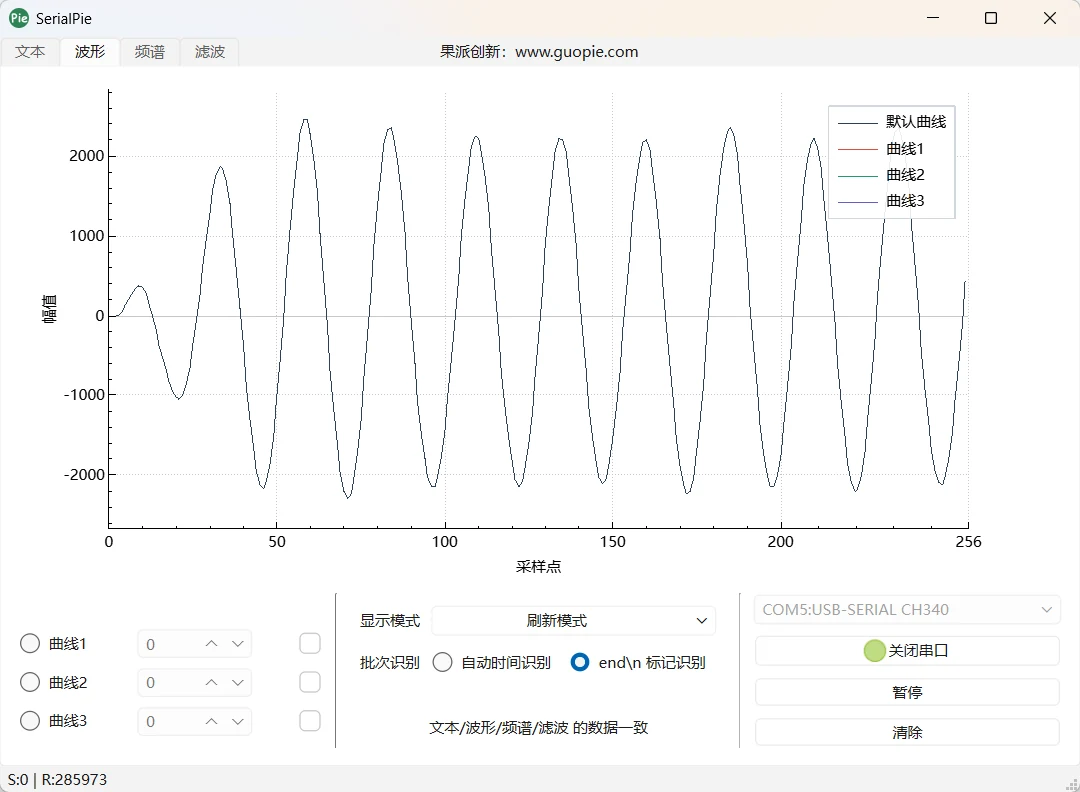This screenshot has width=1080, height=792.
Task: Open the 滤波 tab
Action: tap(209, 52)
